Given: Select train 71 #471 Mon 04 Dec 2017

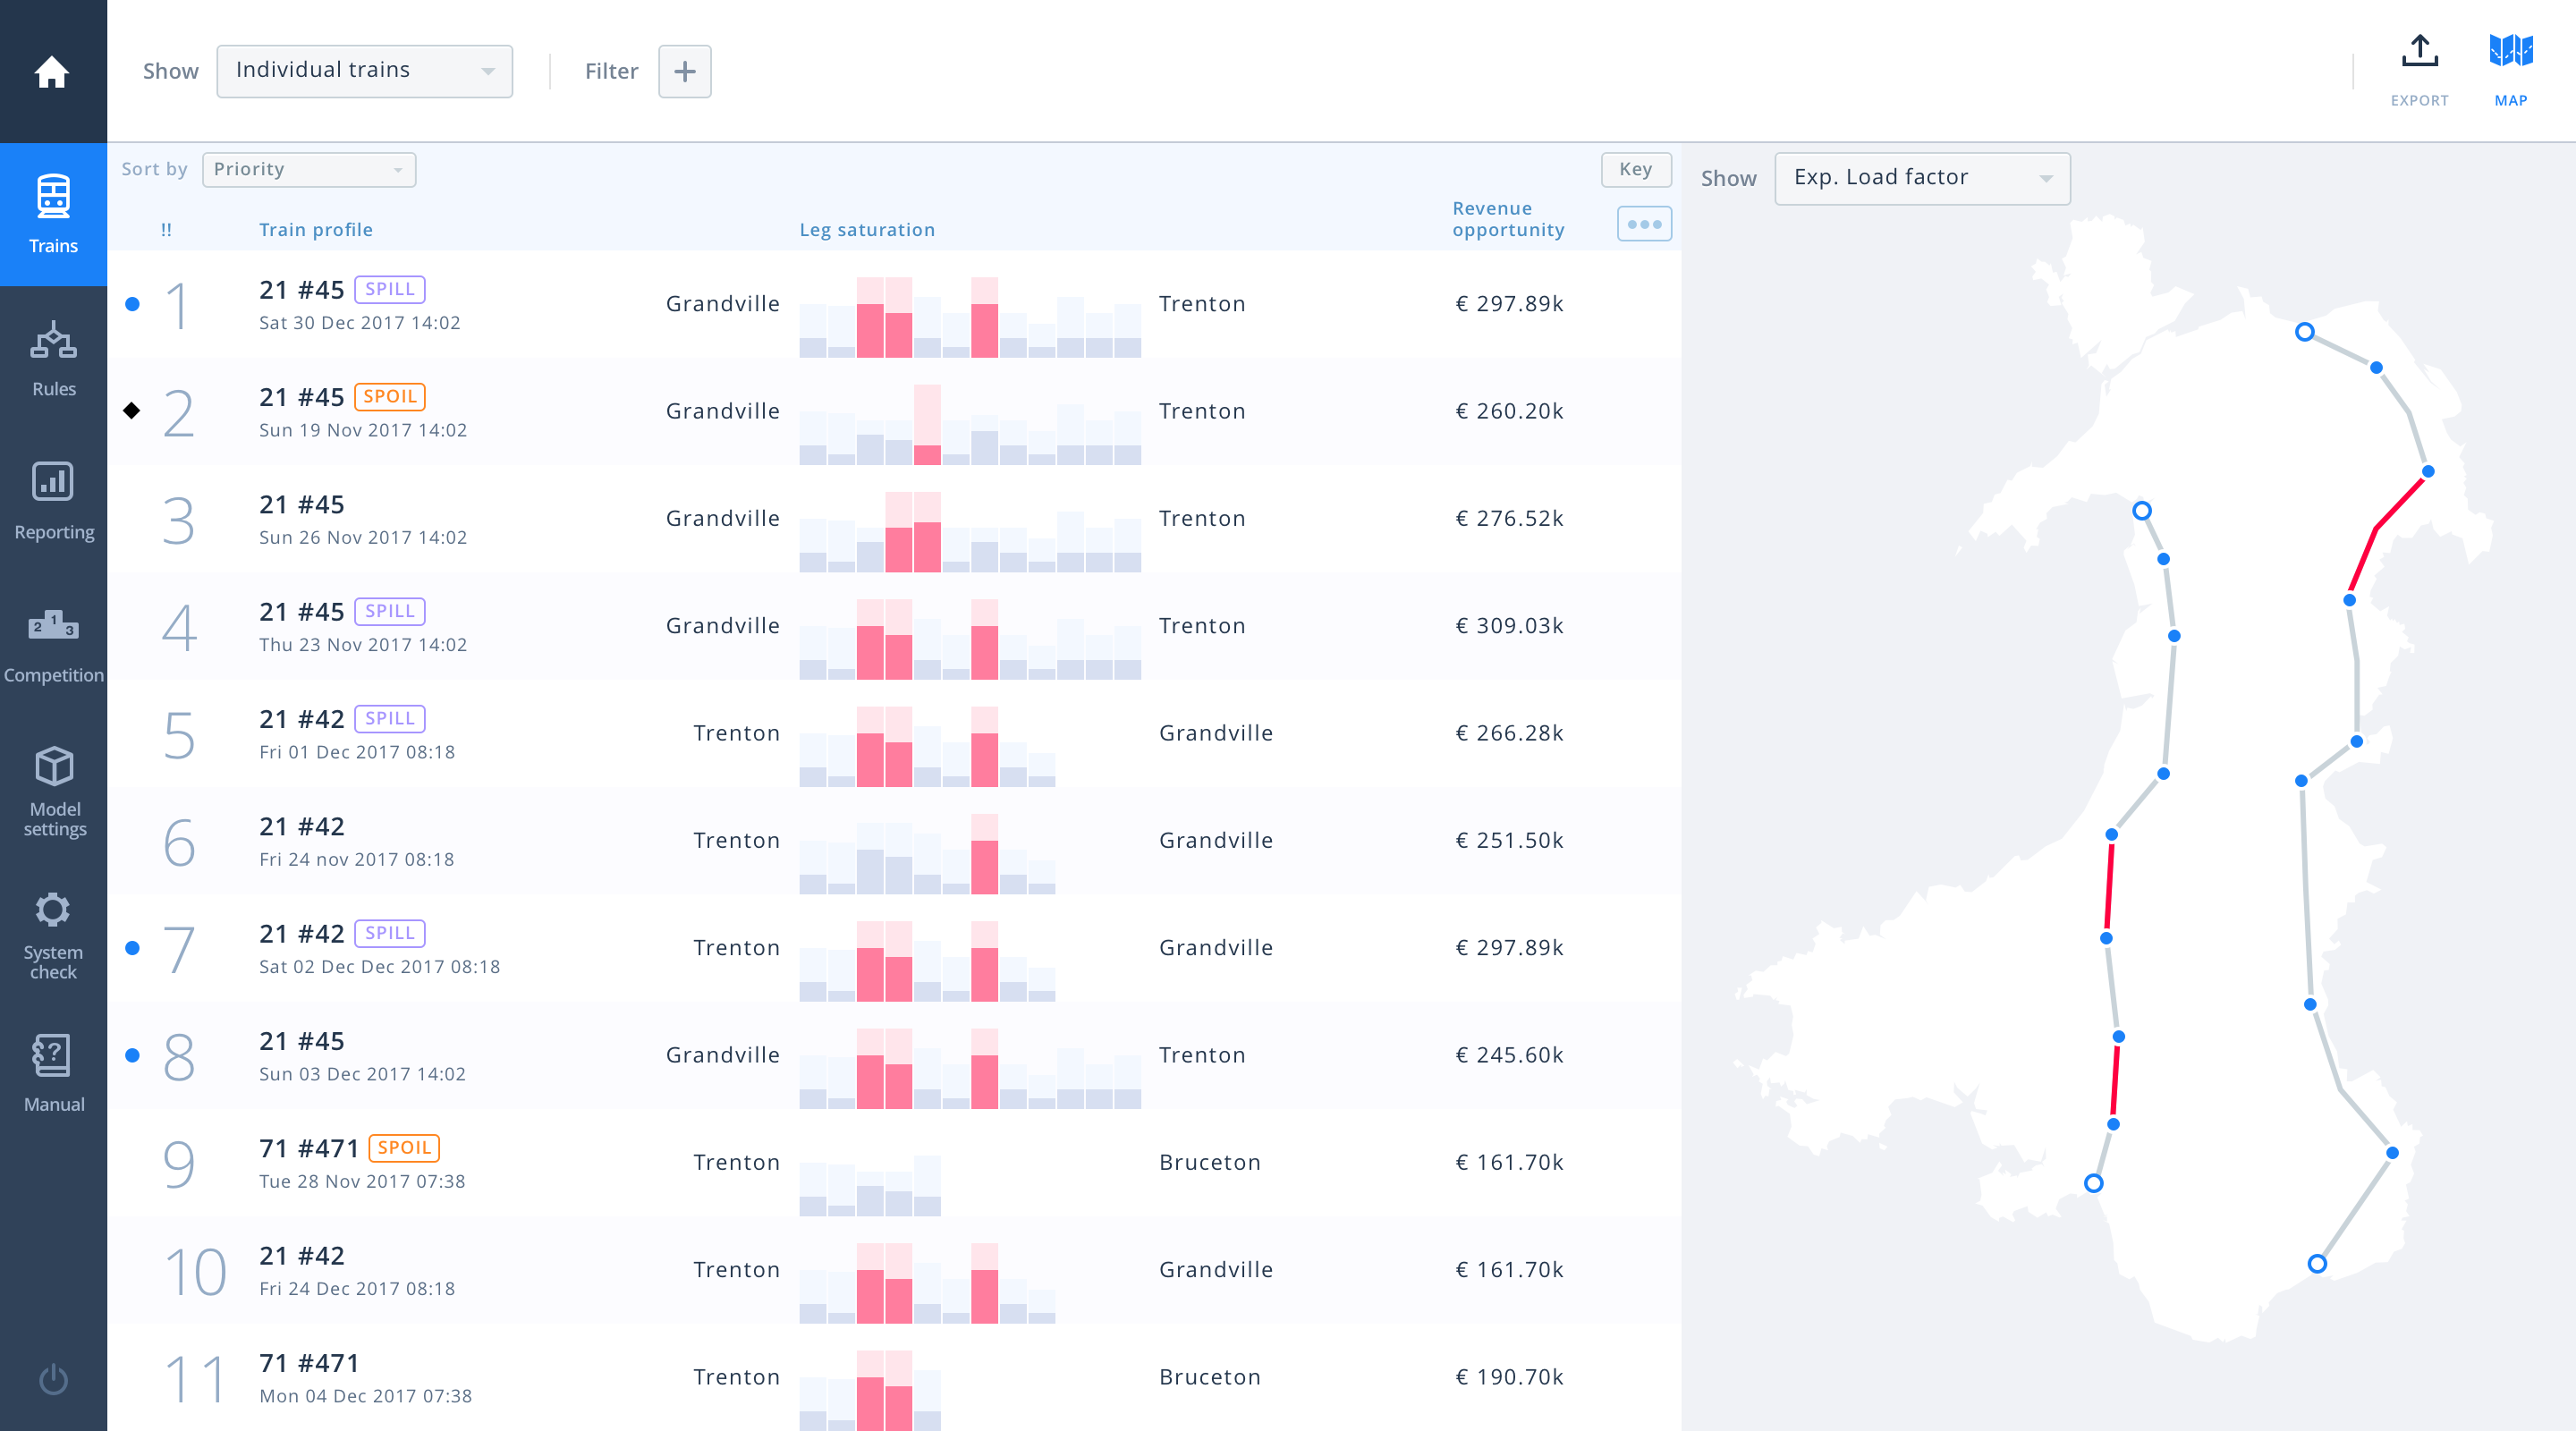Looking at the screenshot, I should point(894,1377).
